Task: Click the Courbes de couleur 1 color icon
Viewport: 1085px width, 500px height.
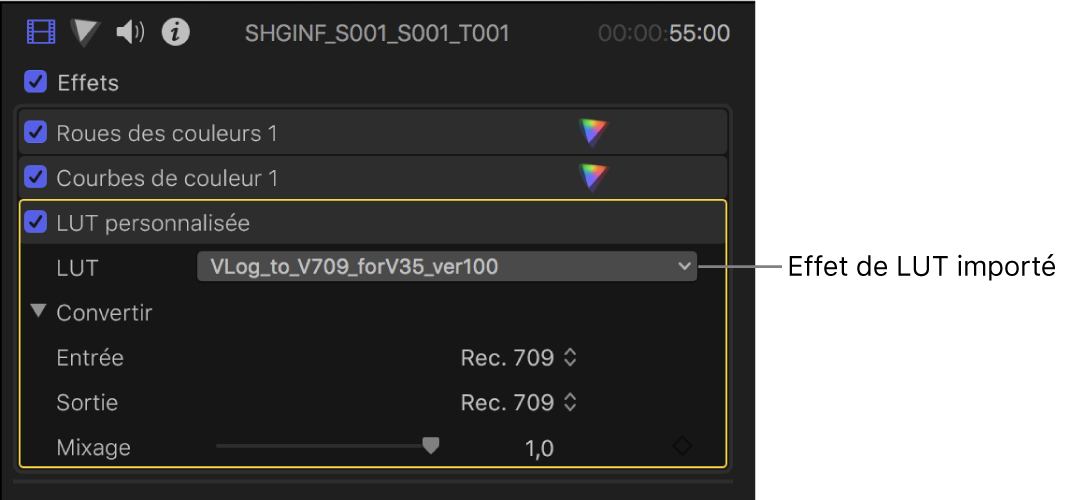Action: click(x=593, y=177)
